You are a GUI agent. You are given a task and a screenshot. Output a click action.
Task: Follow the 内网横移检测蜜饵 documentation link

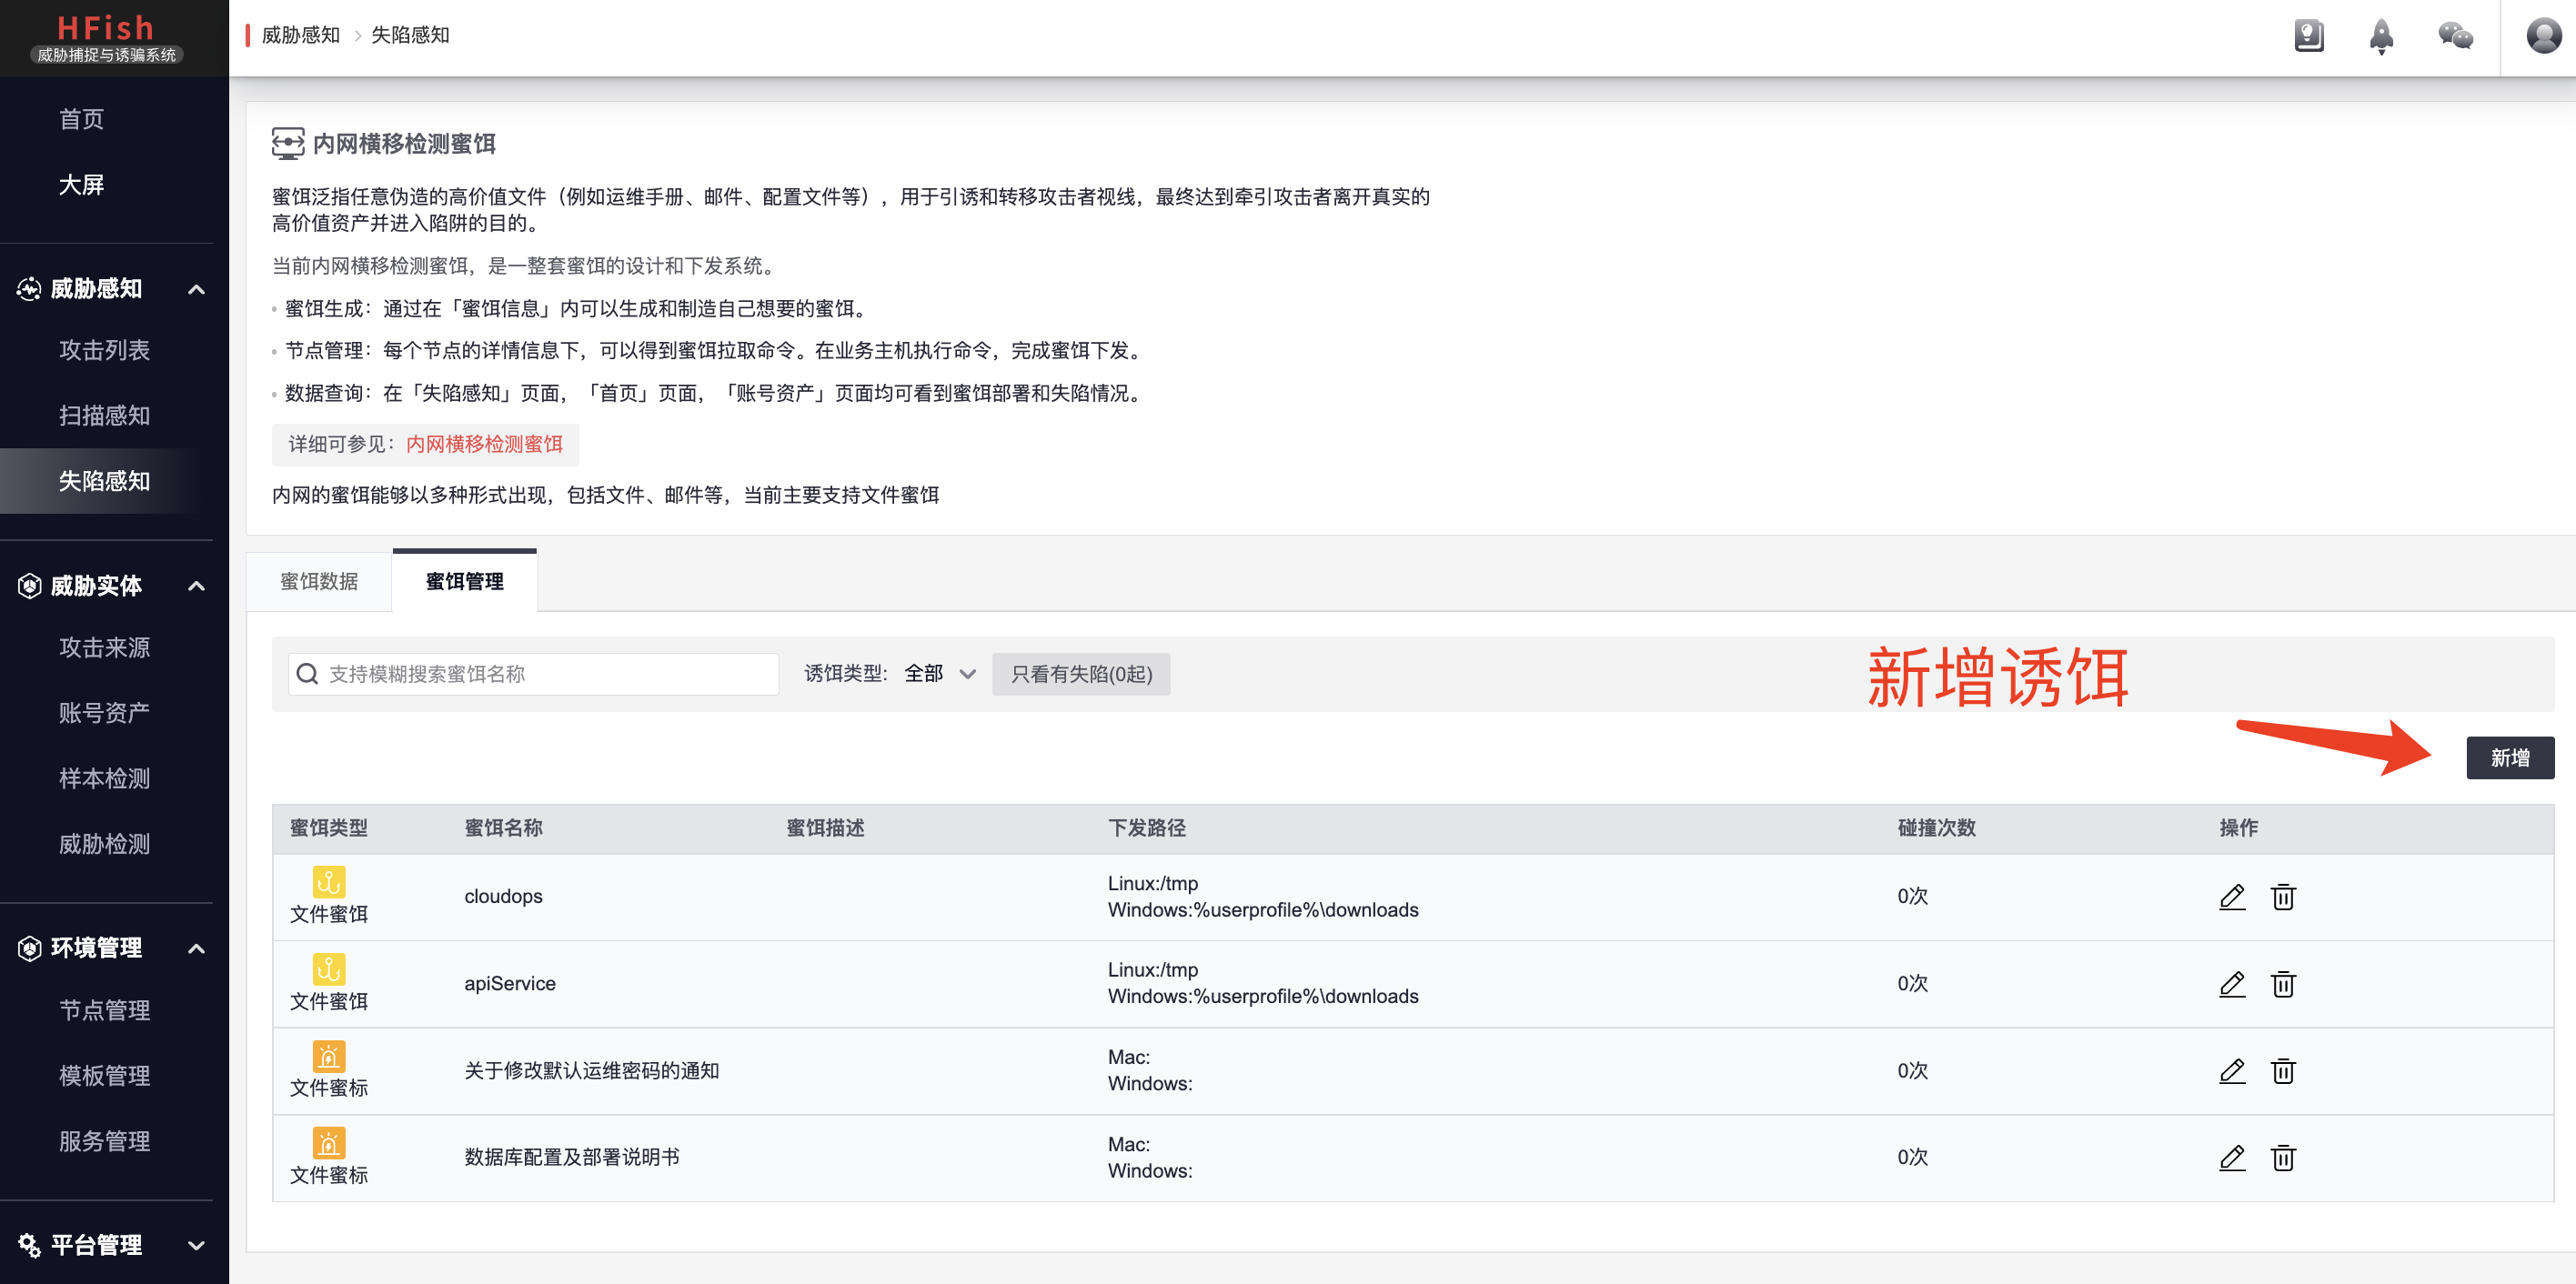(x=485, y=444)
